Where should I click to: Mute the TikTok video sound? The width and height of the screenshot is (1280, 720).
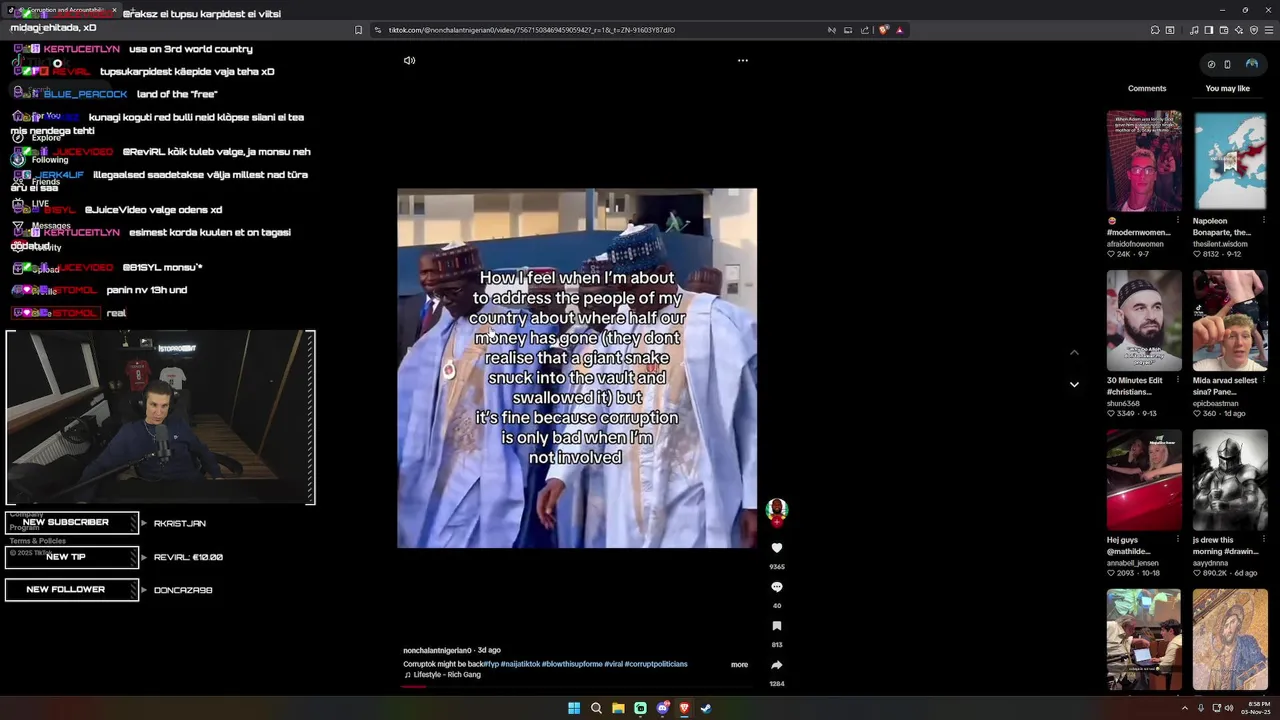[x=409, y=61]
